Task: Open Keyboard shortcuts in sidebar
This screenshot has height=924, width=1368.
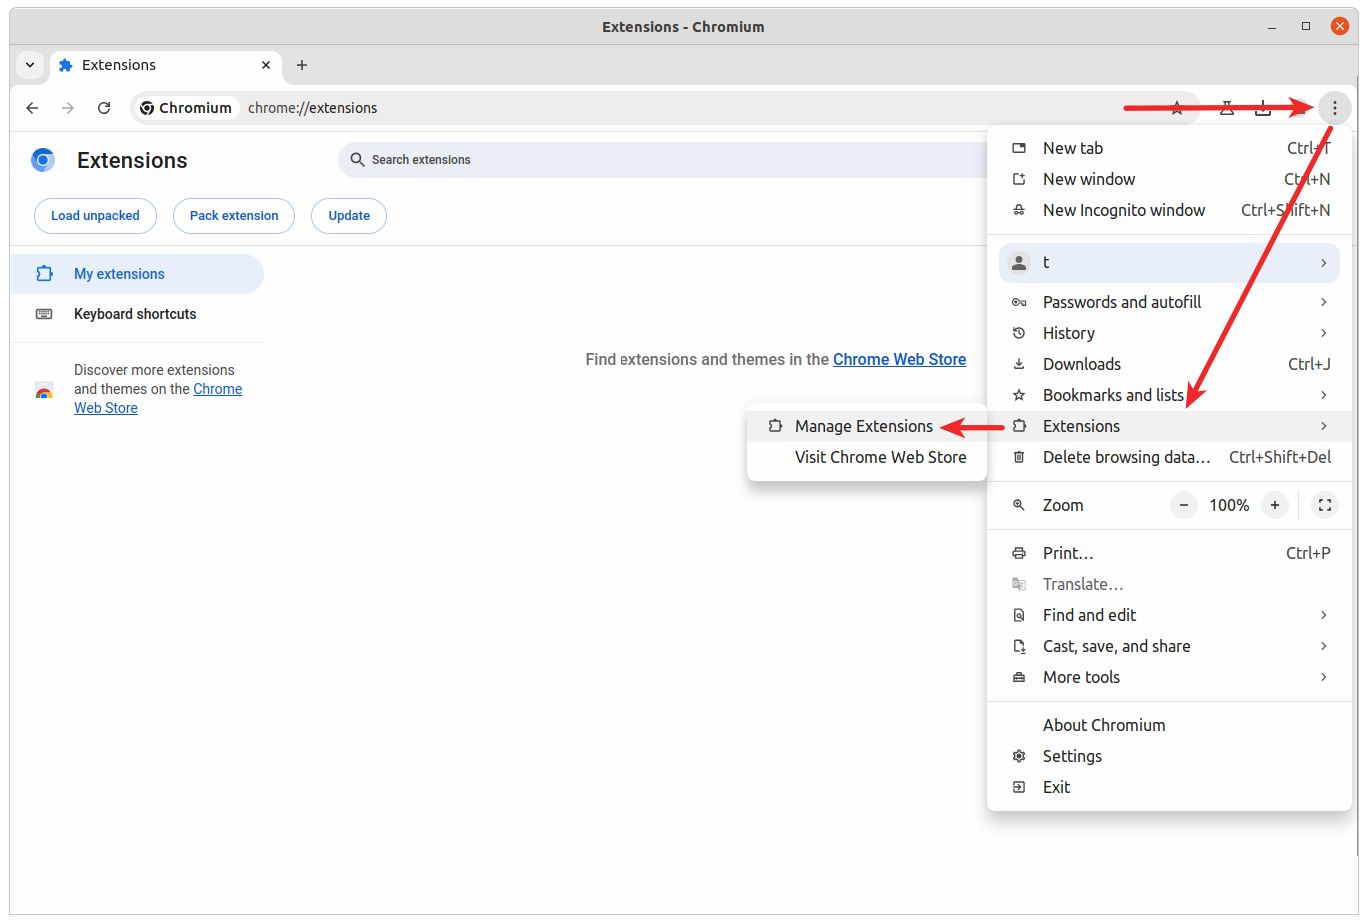Action: (135, 314)
